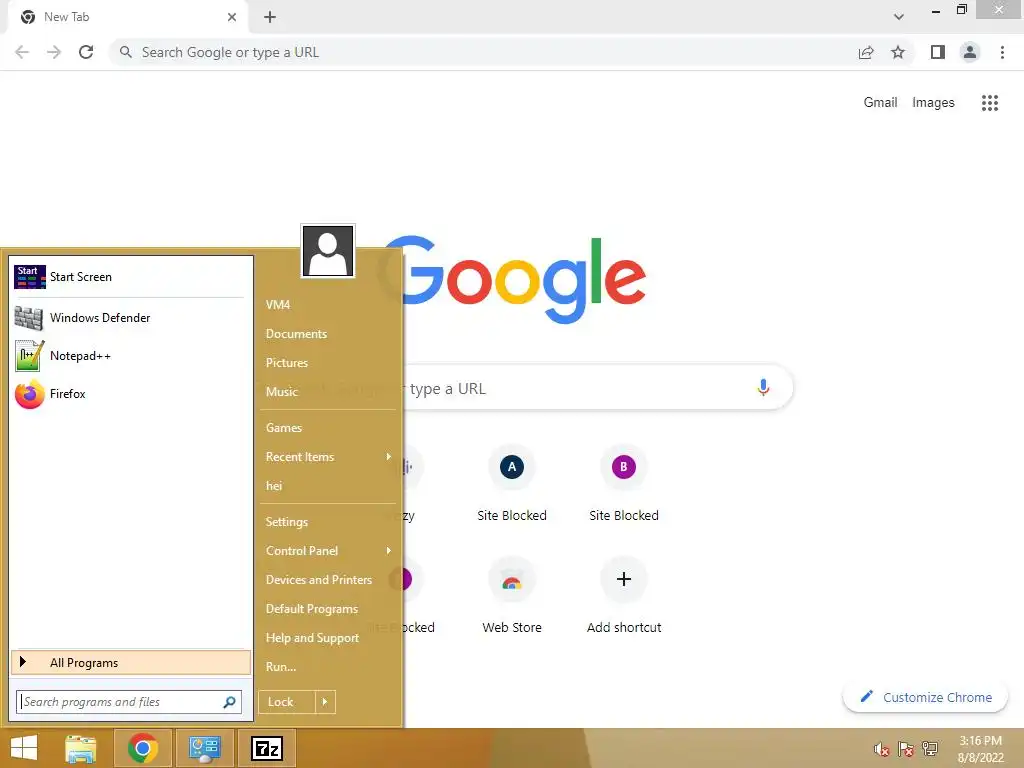This screenshot has width=1024, height=768.
Task: Open Devices and Printers
Action: point(328,580)
